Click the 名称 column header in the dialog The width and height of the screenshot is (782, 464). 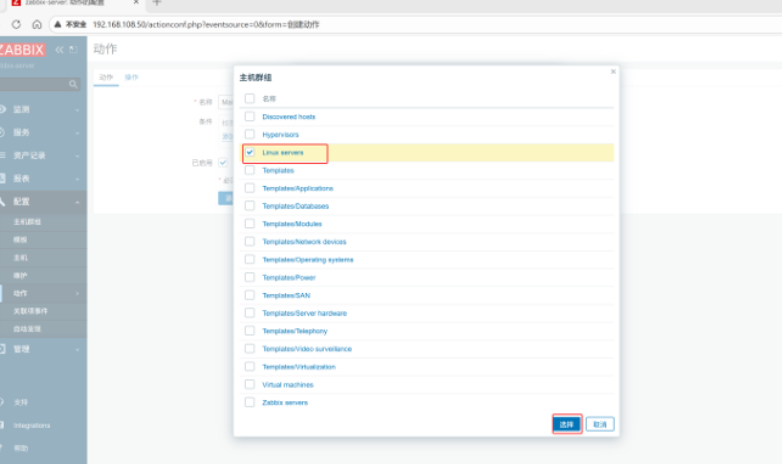coord(269,99)
